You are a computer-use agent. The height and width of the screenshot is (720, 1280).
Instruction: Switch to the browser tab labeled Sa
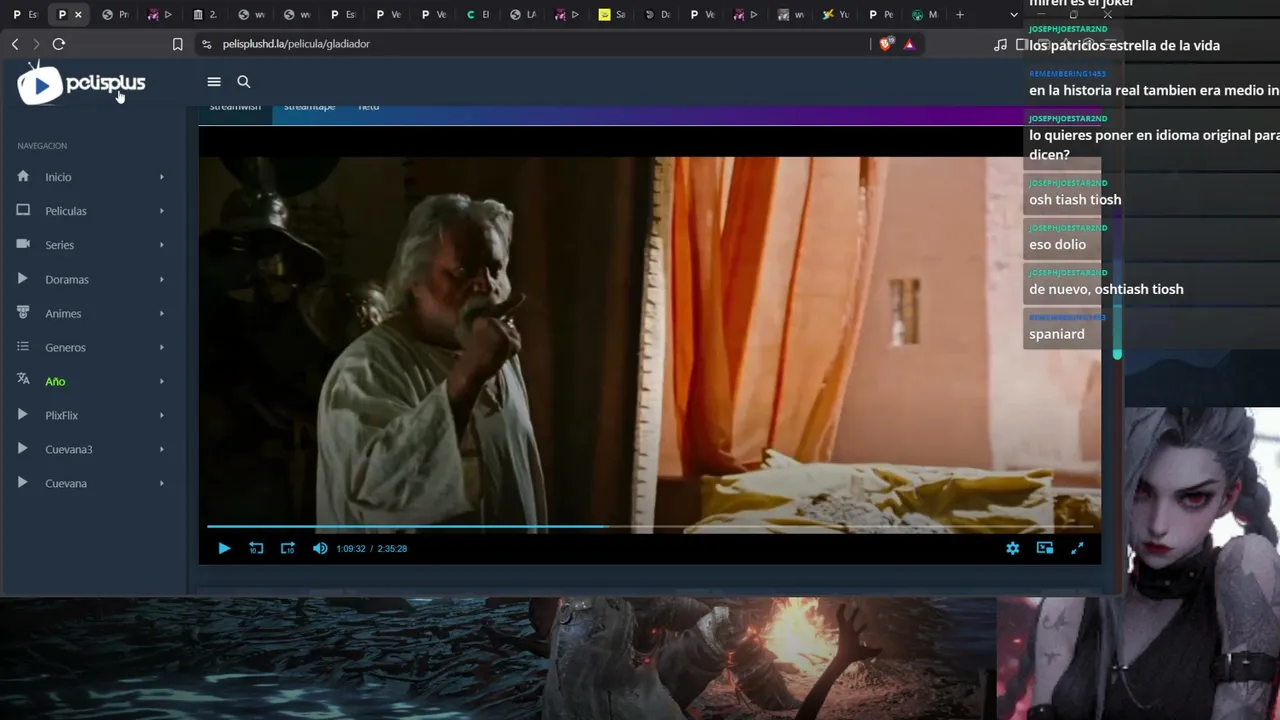[x=613, y=15]
